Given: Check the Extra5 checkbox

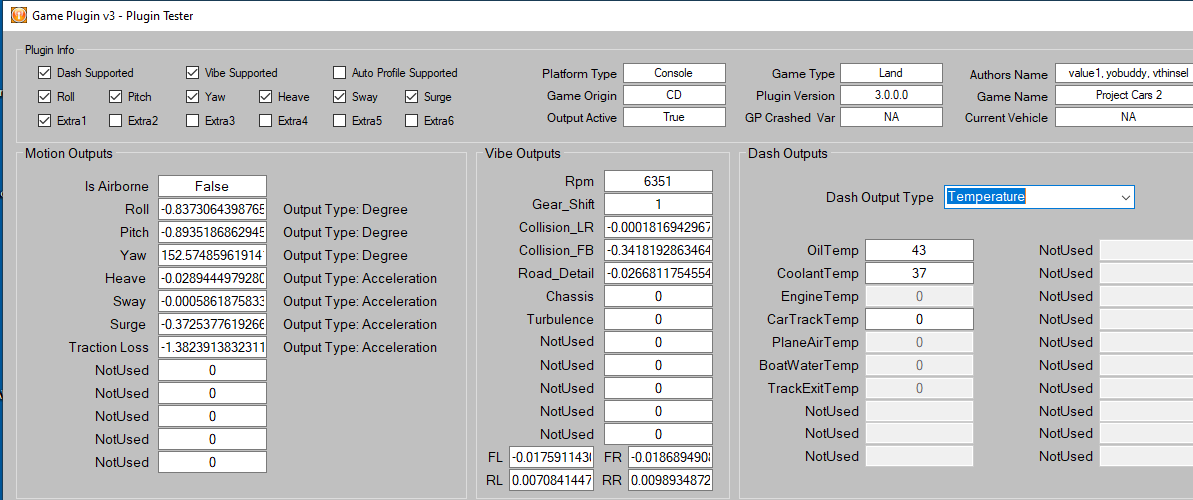Looking at the screenshot, I should click(339, 120).
